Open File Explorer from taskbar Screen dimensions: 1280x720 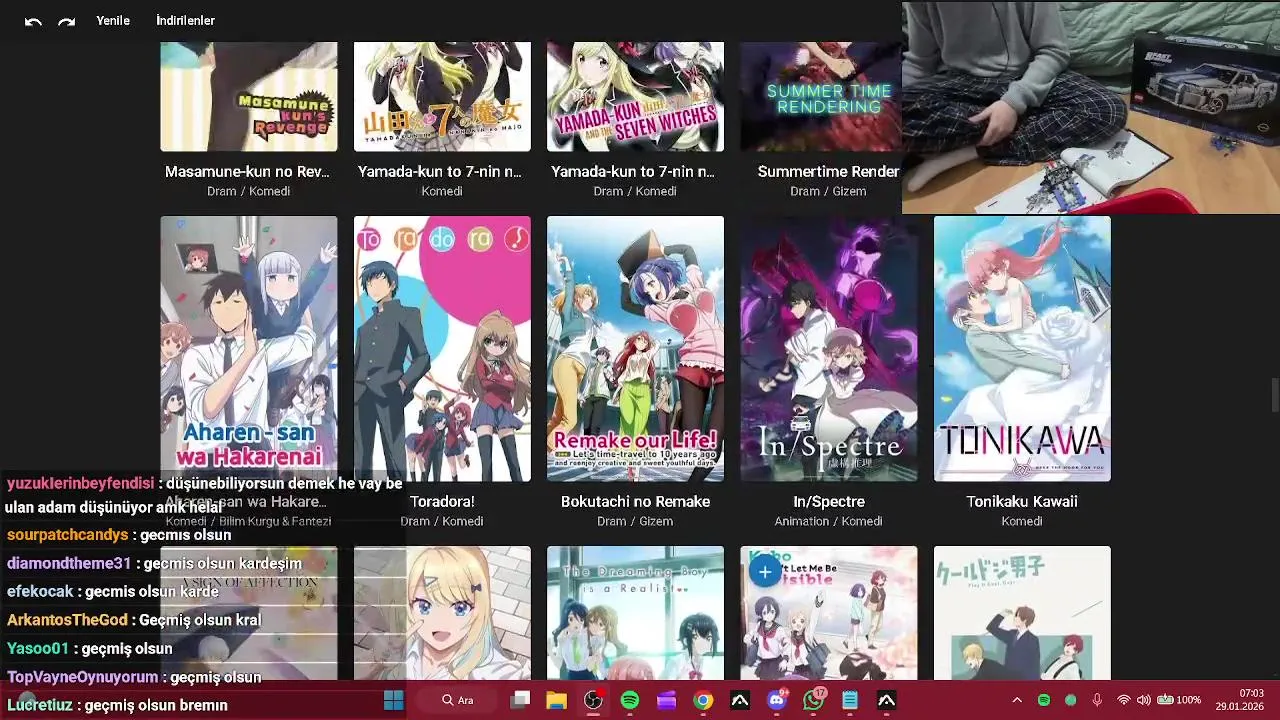click(556, 700)
